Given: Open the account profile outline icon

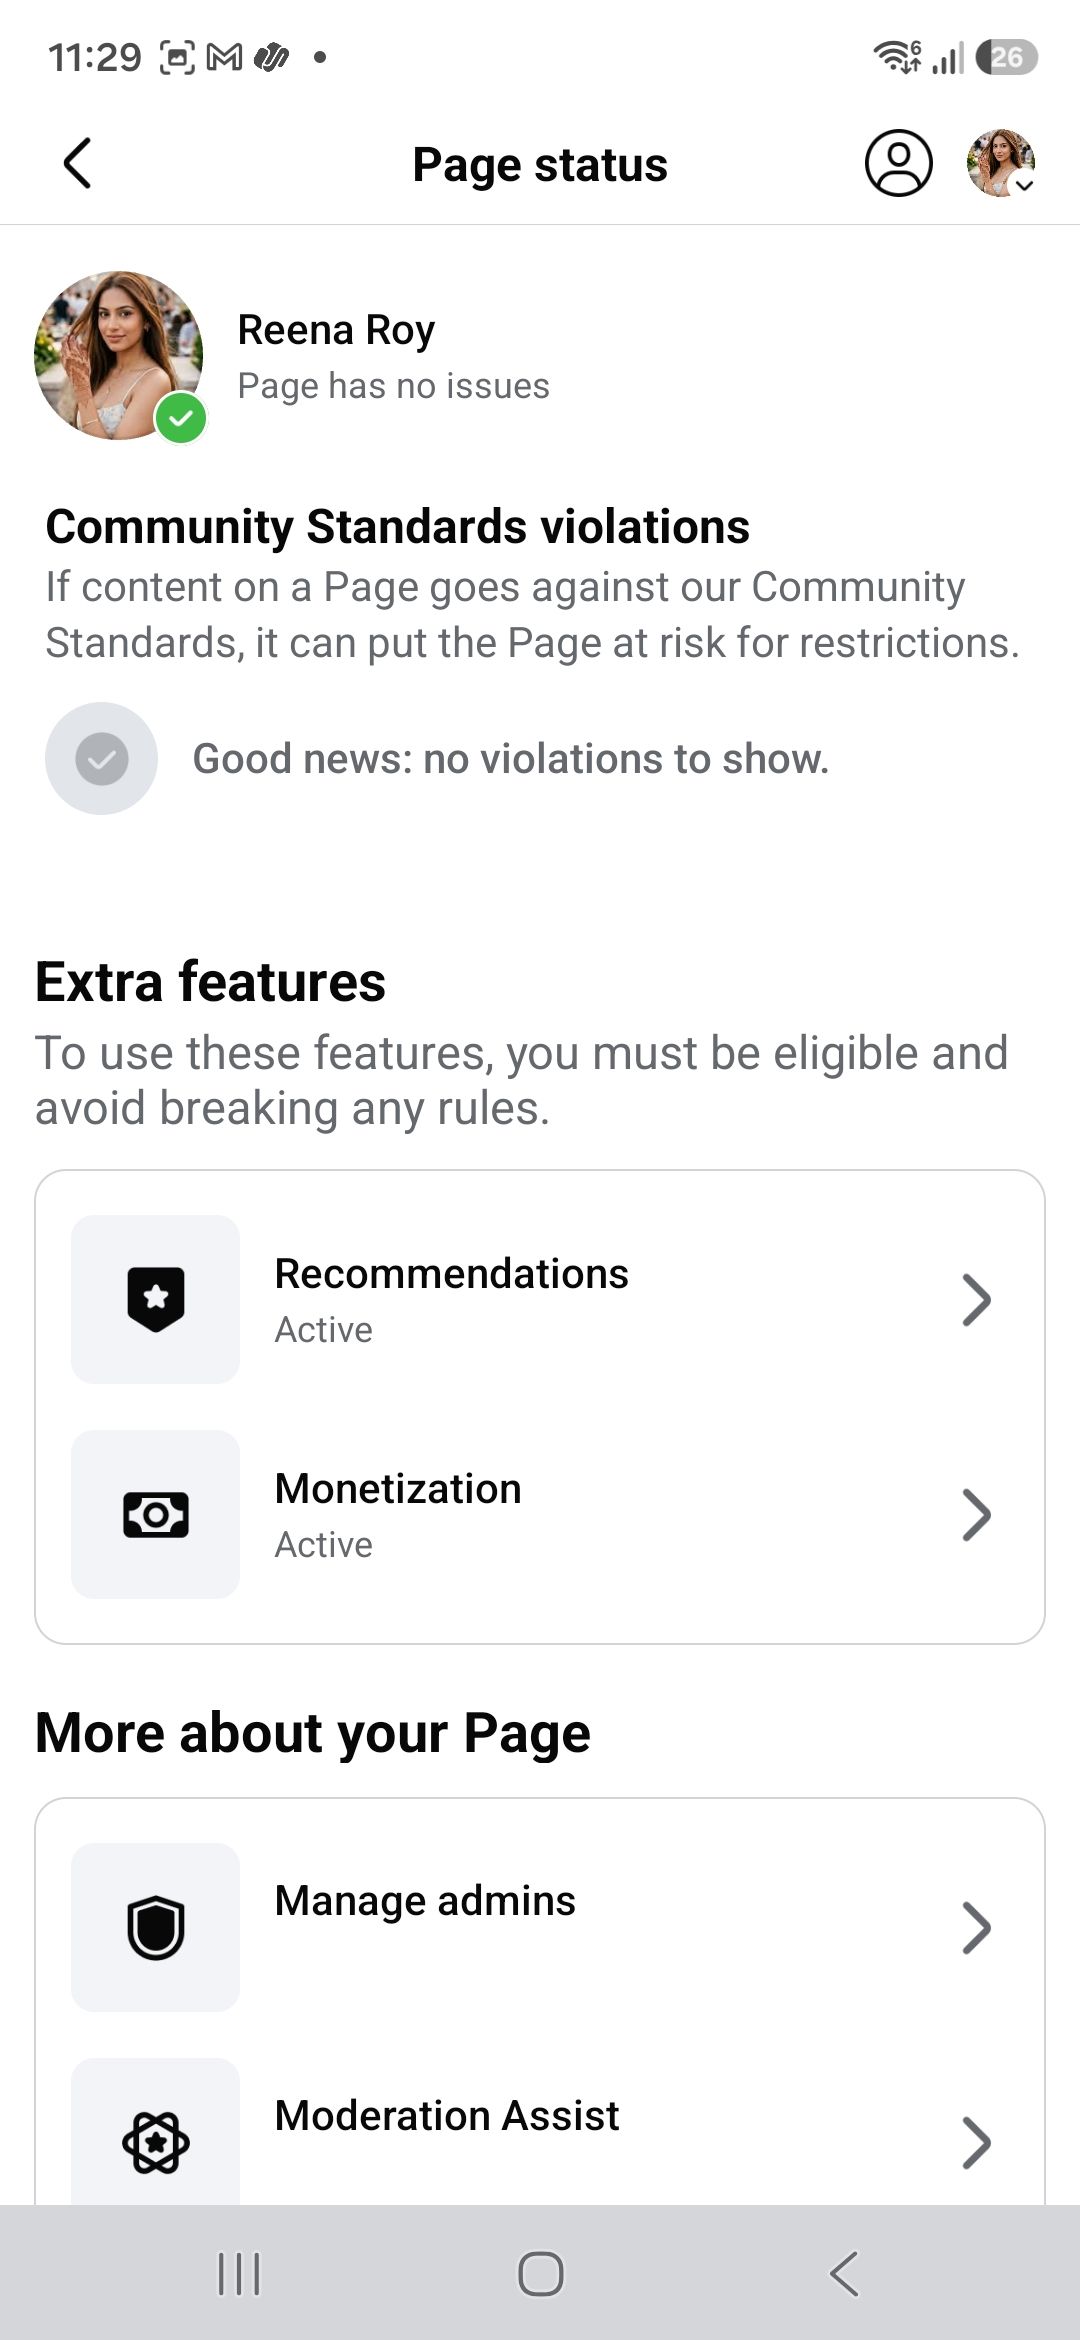Looking at the screenshot, I should click(x=898, y=163).
